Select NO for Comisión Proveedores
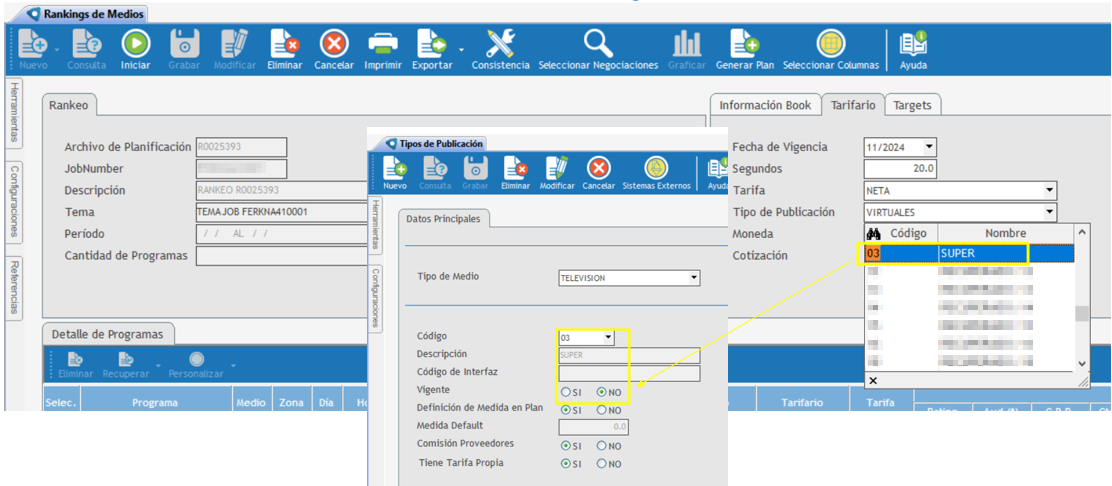The image size is (1112, 486). click(x=602, y=446)
